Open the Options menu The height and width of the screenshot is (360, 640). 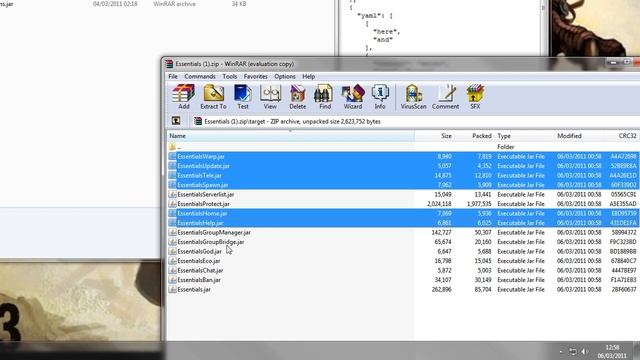(284, 76)
